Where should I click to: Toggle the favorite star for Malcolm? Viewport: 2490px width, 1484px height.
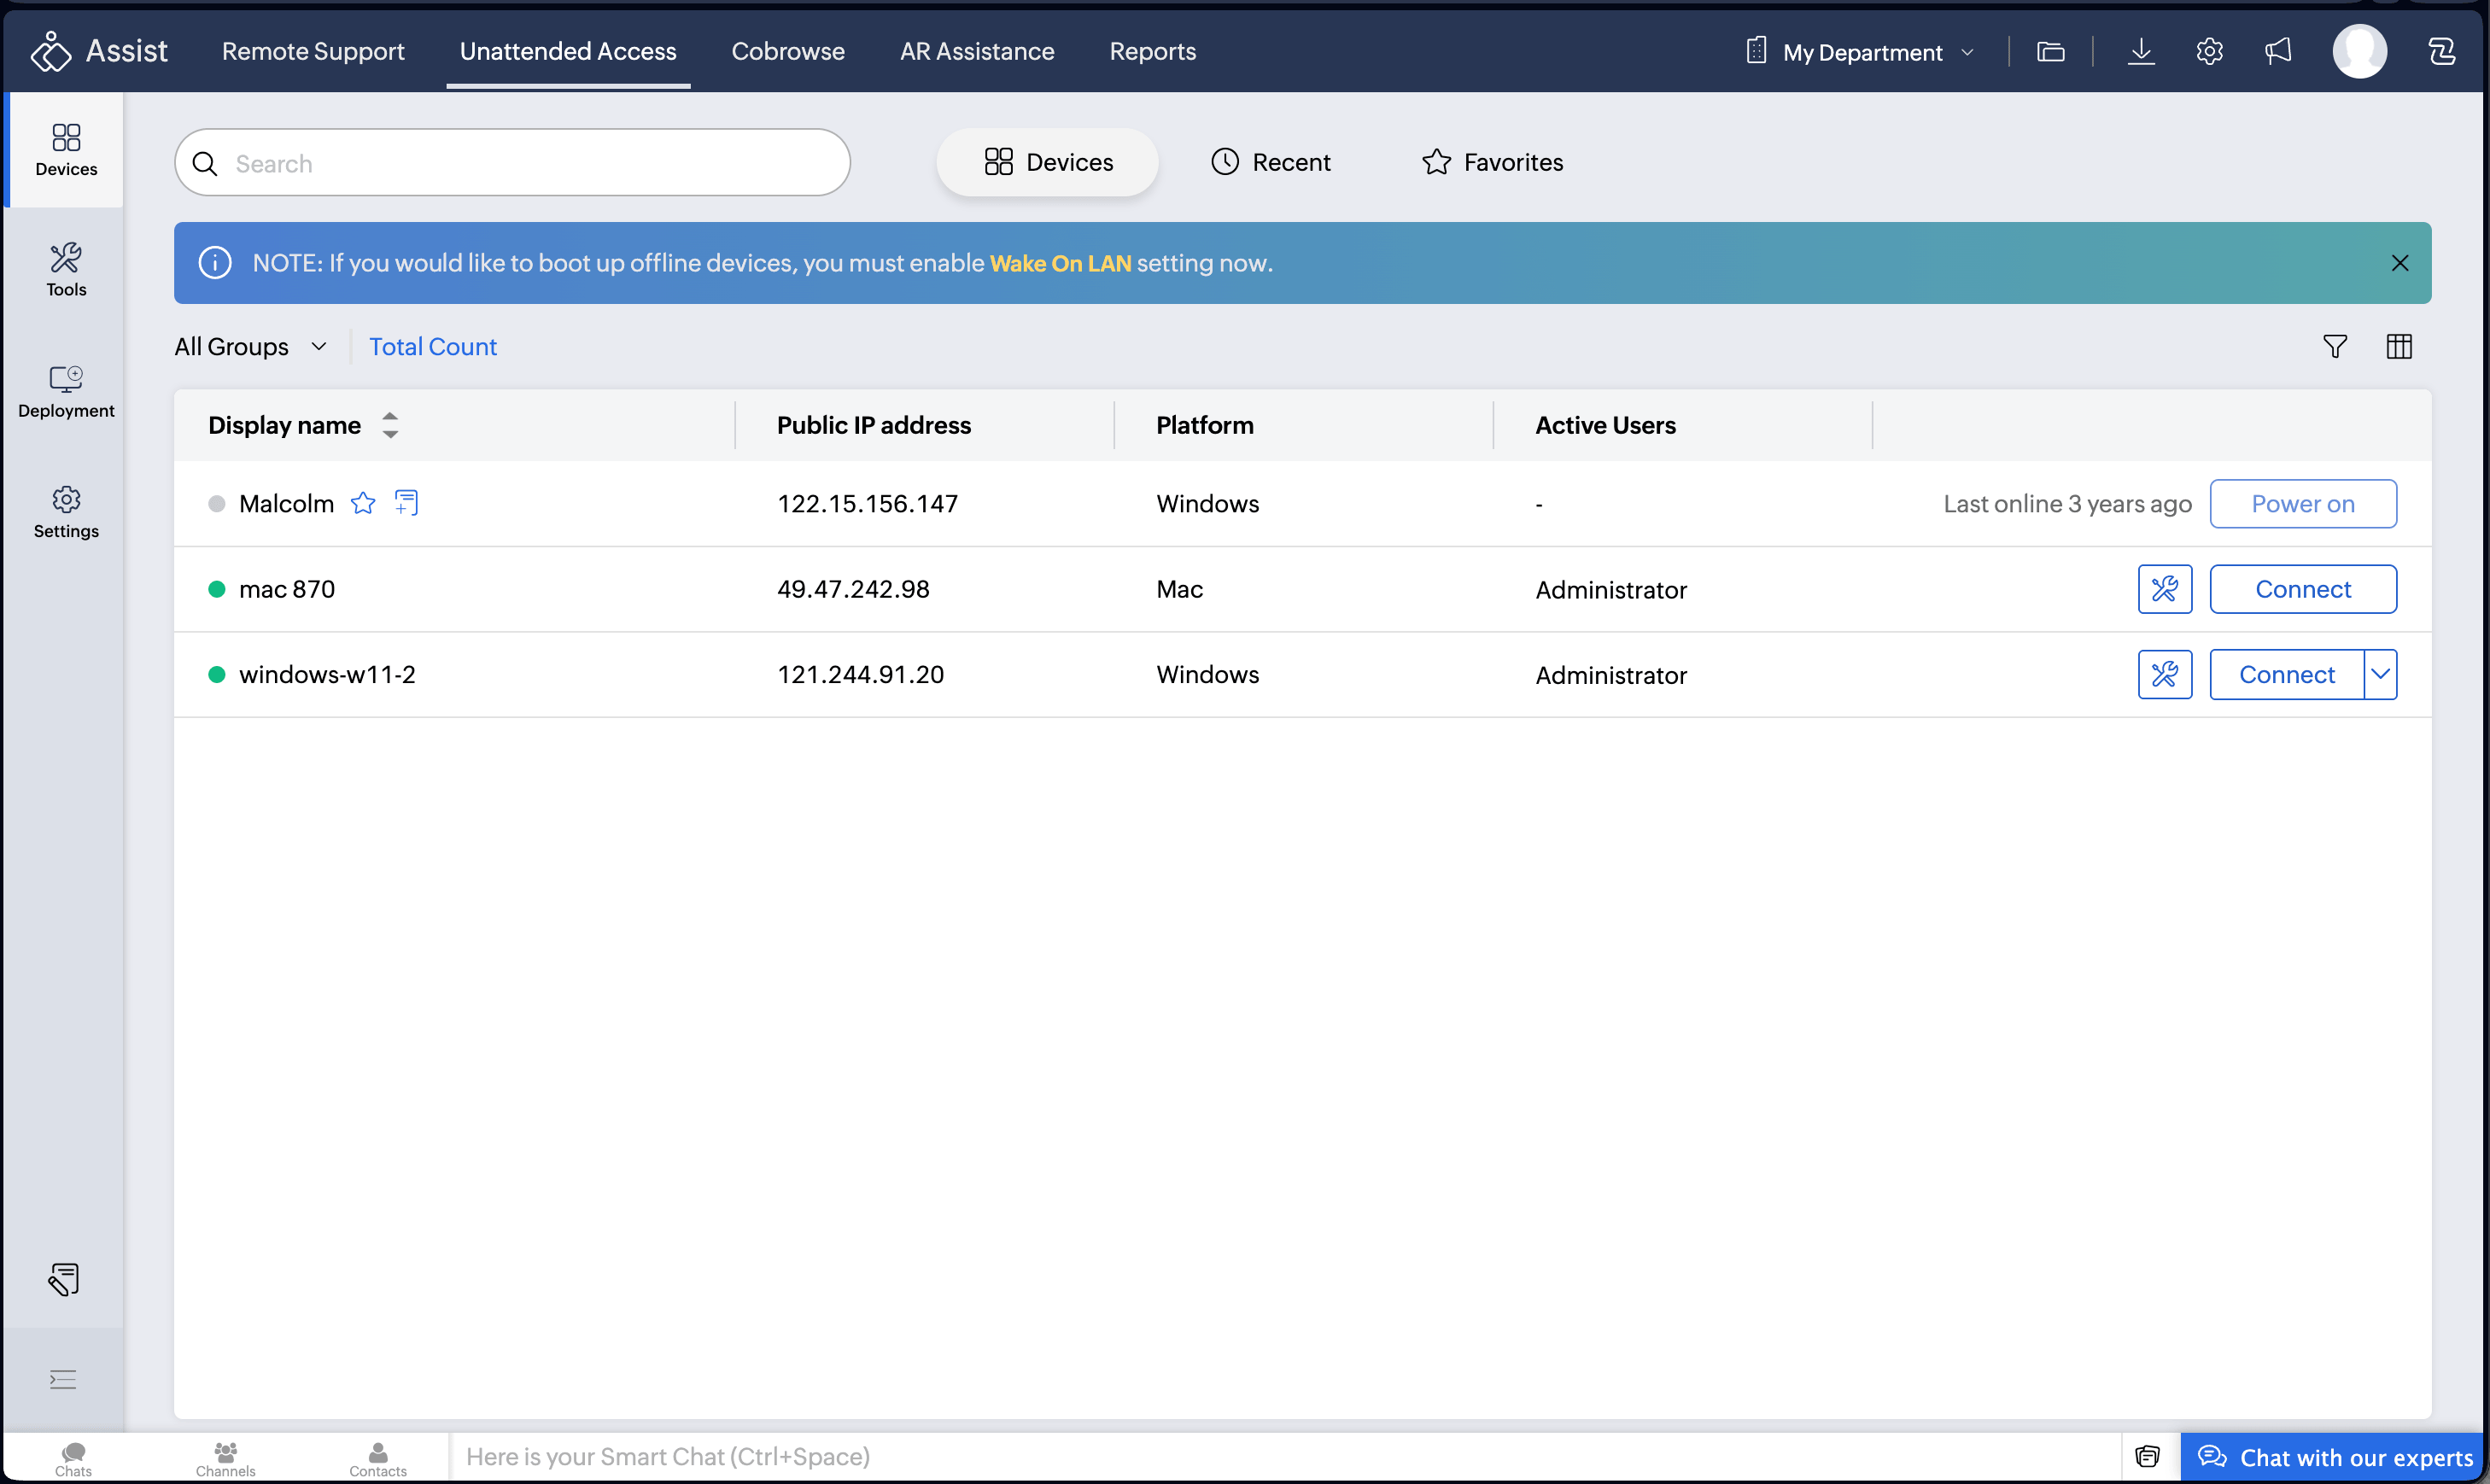tap(363, 503)
